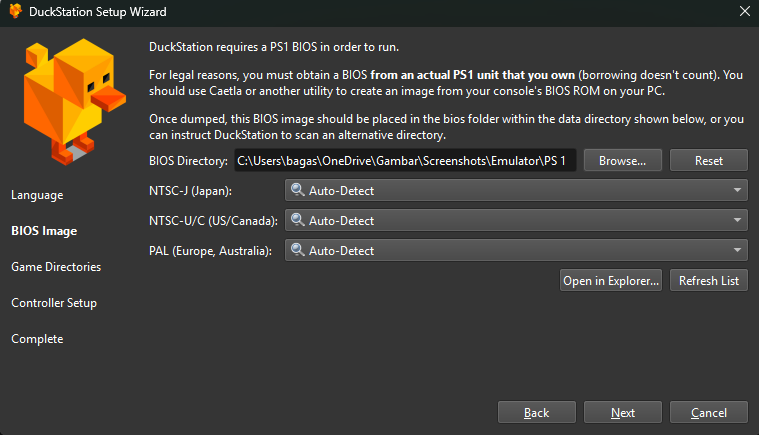Image resolution: width=759 pixels, height=435 pixels.
Task: Click magnifier icon in NTSC-U/C dropdown
Action: pyautogui.click(x=298, y=220)
